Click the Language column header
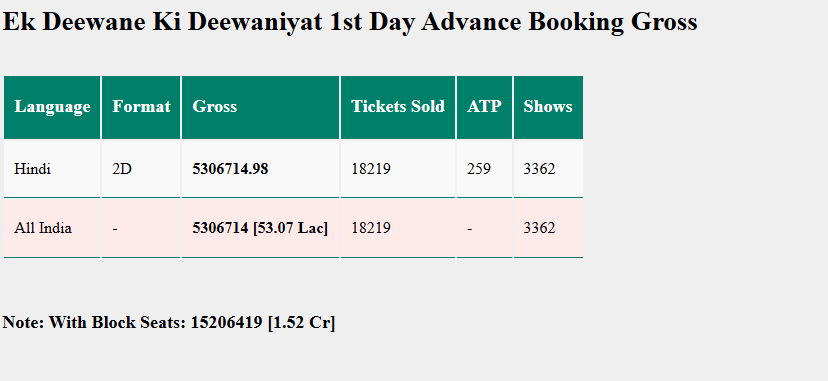This screenshot has width=828, height=381. (52, 107)
